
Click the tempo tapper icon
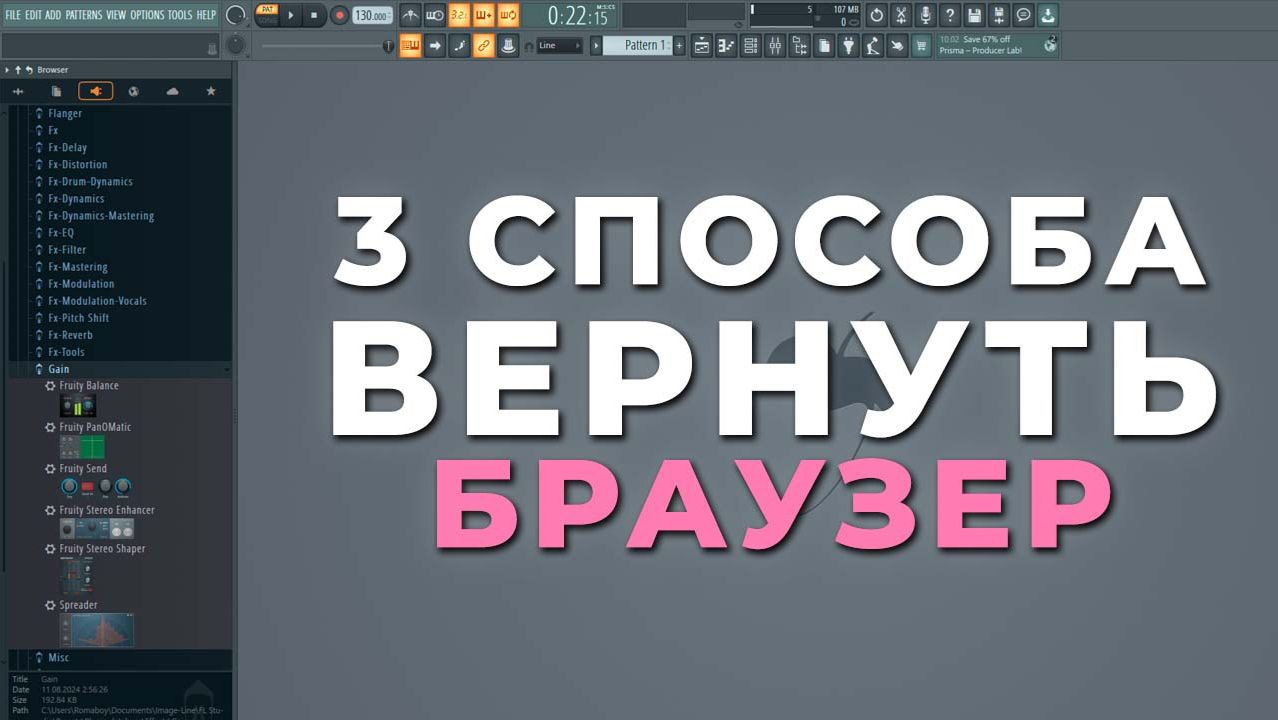click(872, 45)
